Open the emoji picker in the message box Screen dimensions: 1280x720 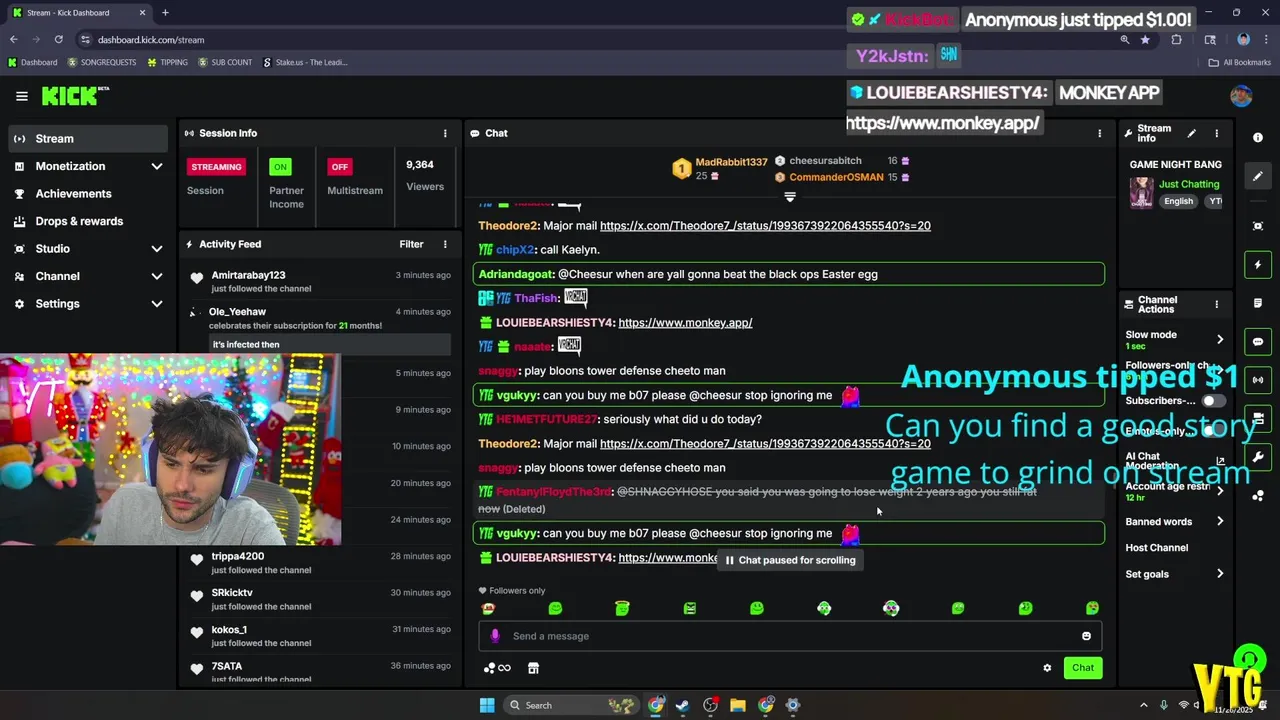pos(1086,636)
